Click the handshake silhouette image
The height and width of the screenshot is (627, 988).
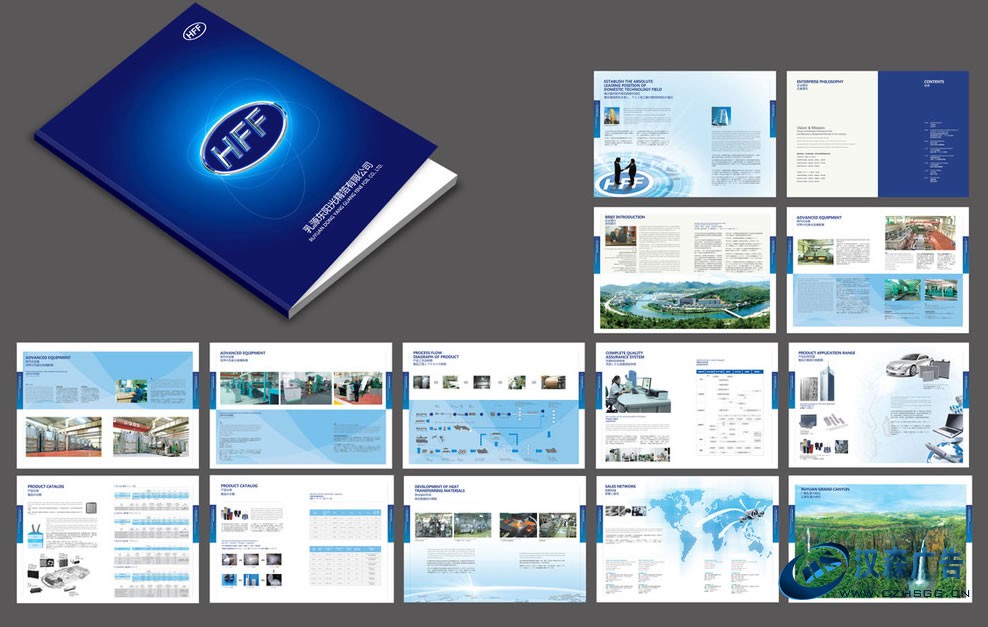coord(626,172)
